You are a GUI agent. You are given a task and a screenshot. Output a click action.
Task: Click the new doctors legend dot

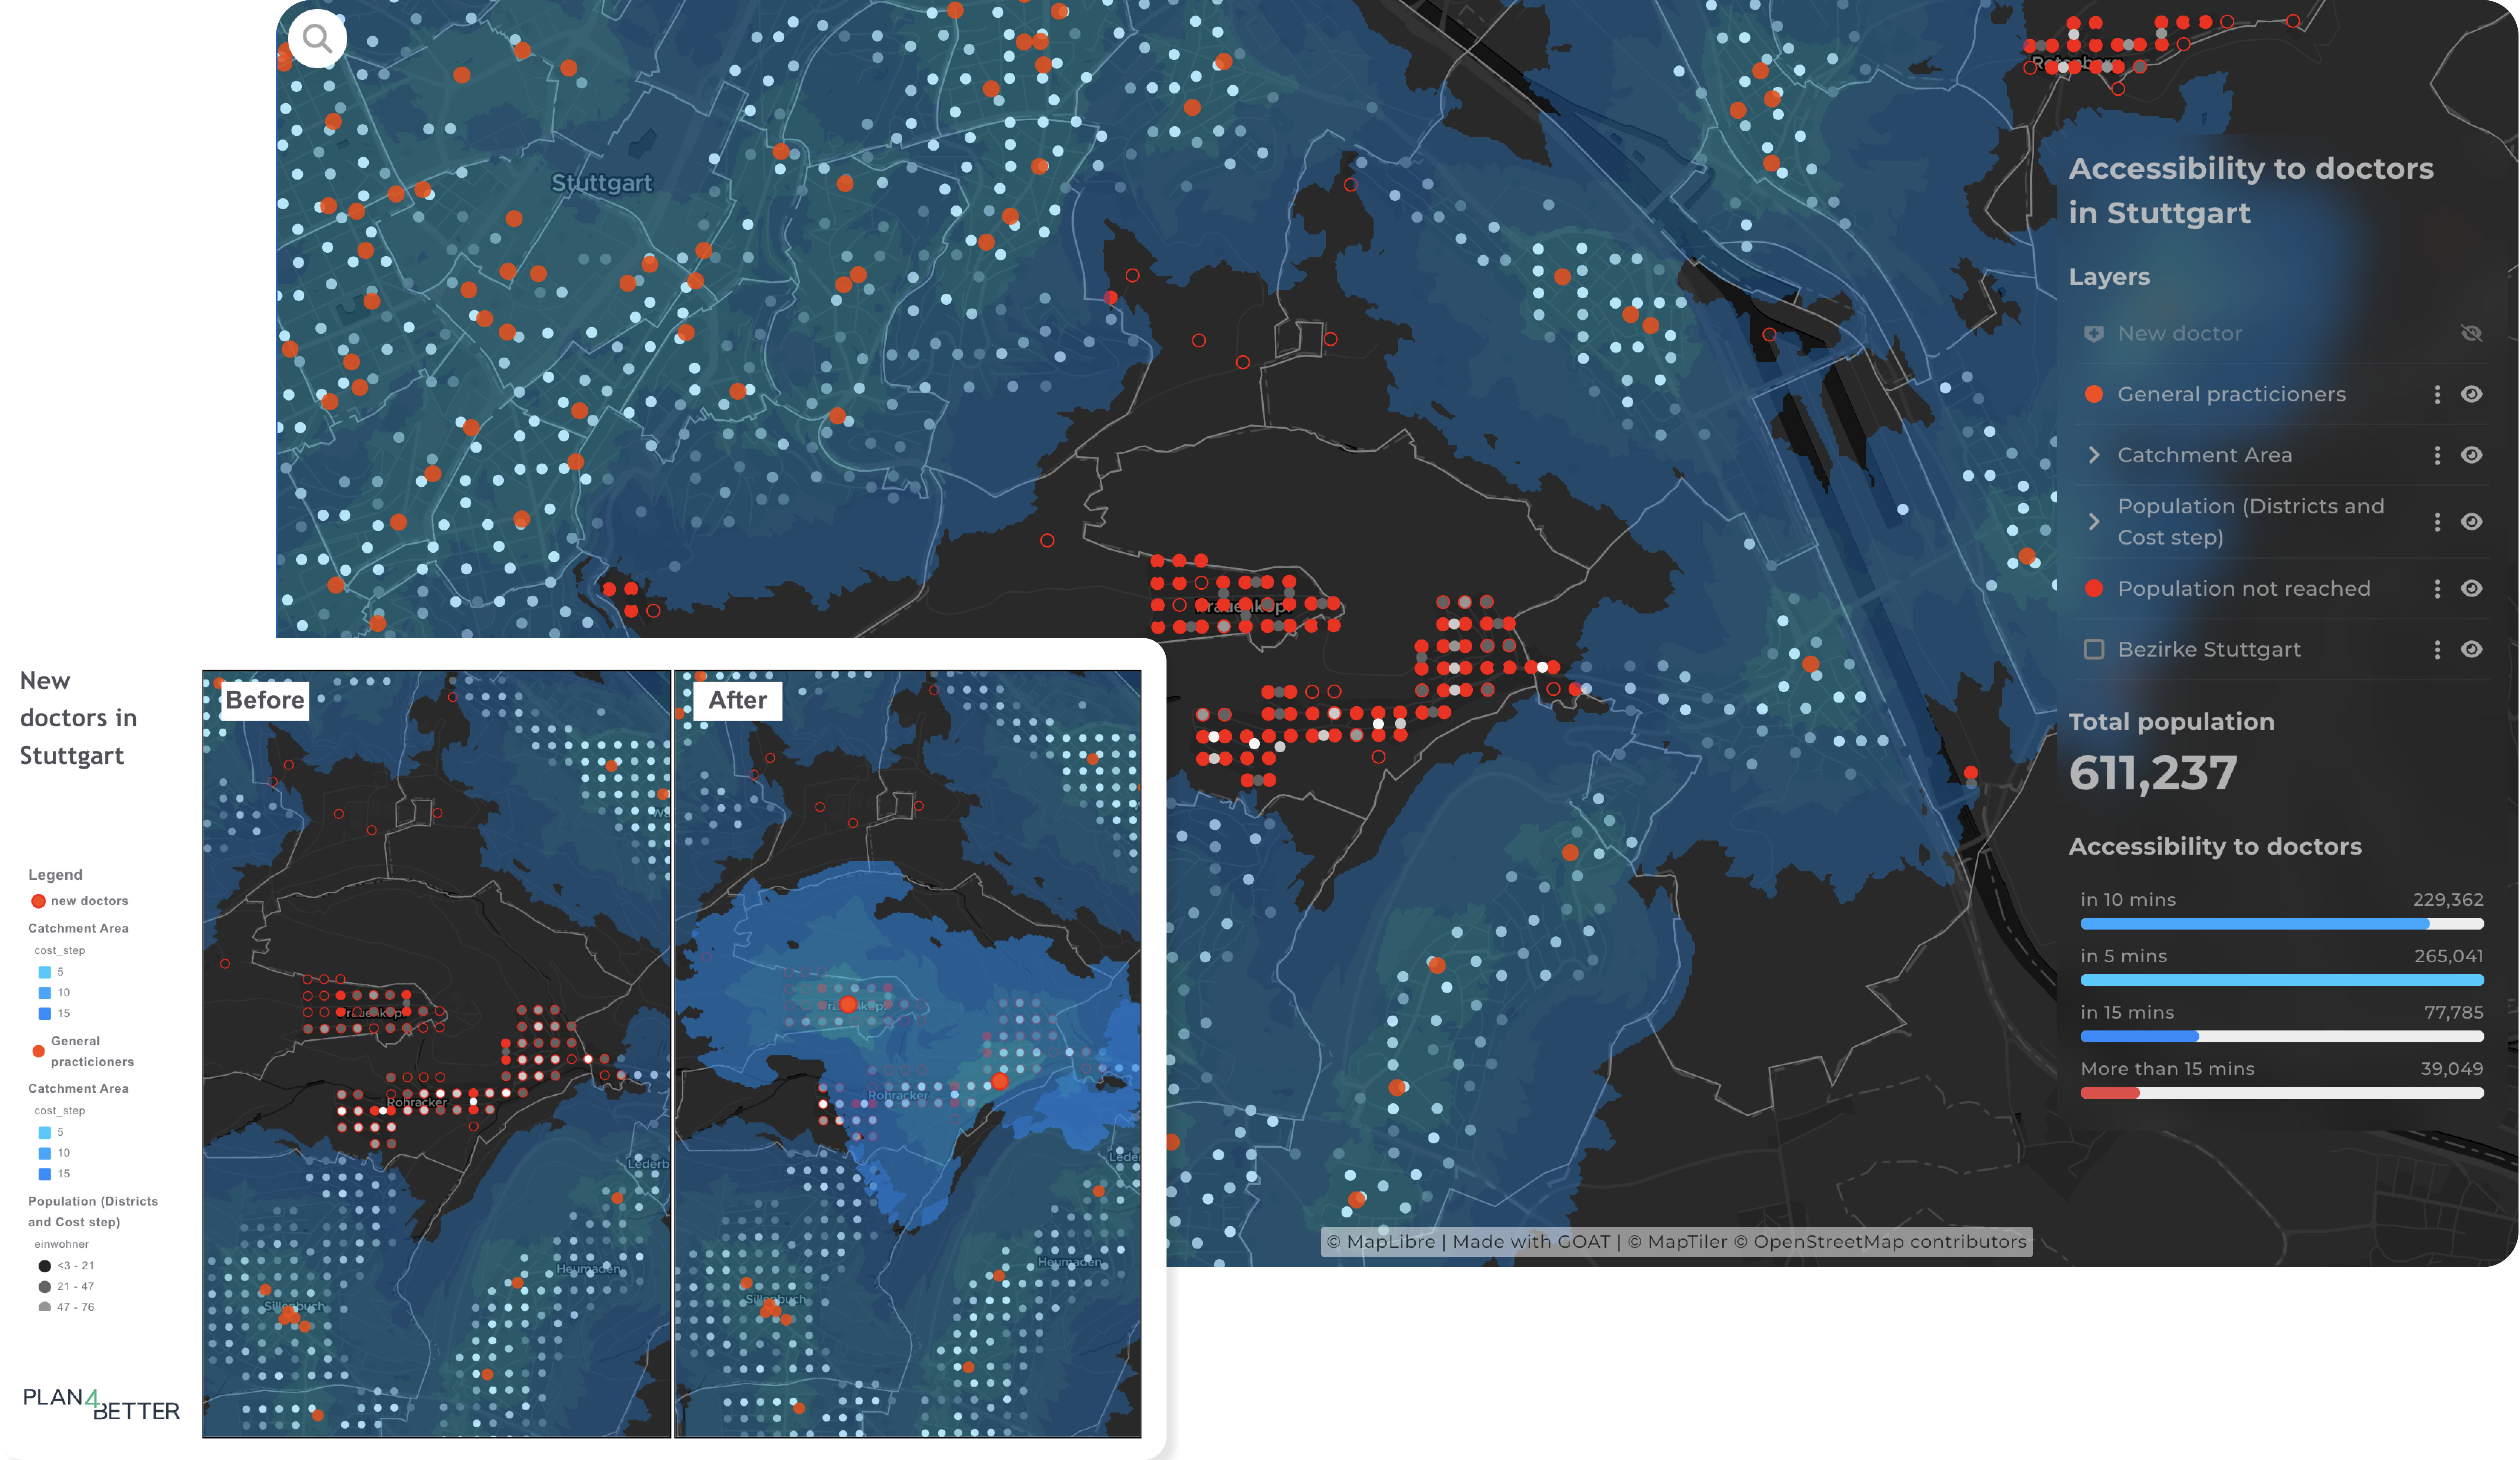(x=38, y=901)
